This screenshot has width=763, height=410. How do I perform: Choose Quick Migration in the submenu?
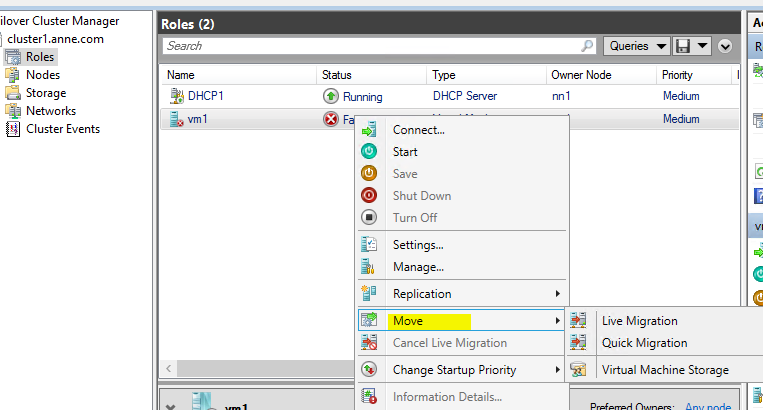point(665,343)
